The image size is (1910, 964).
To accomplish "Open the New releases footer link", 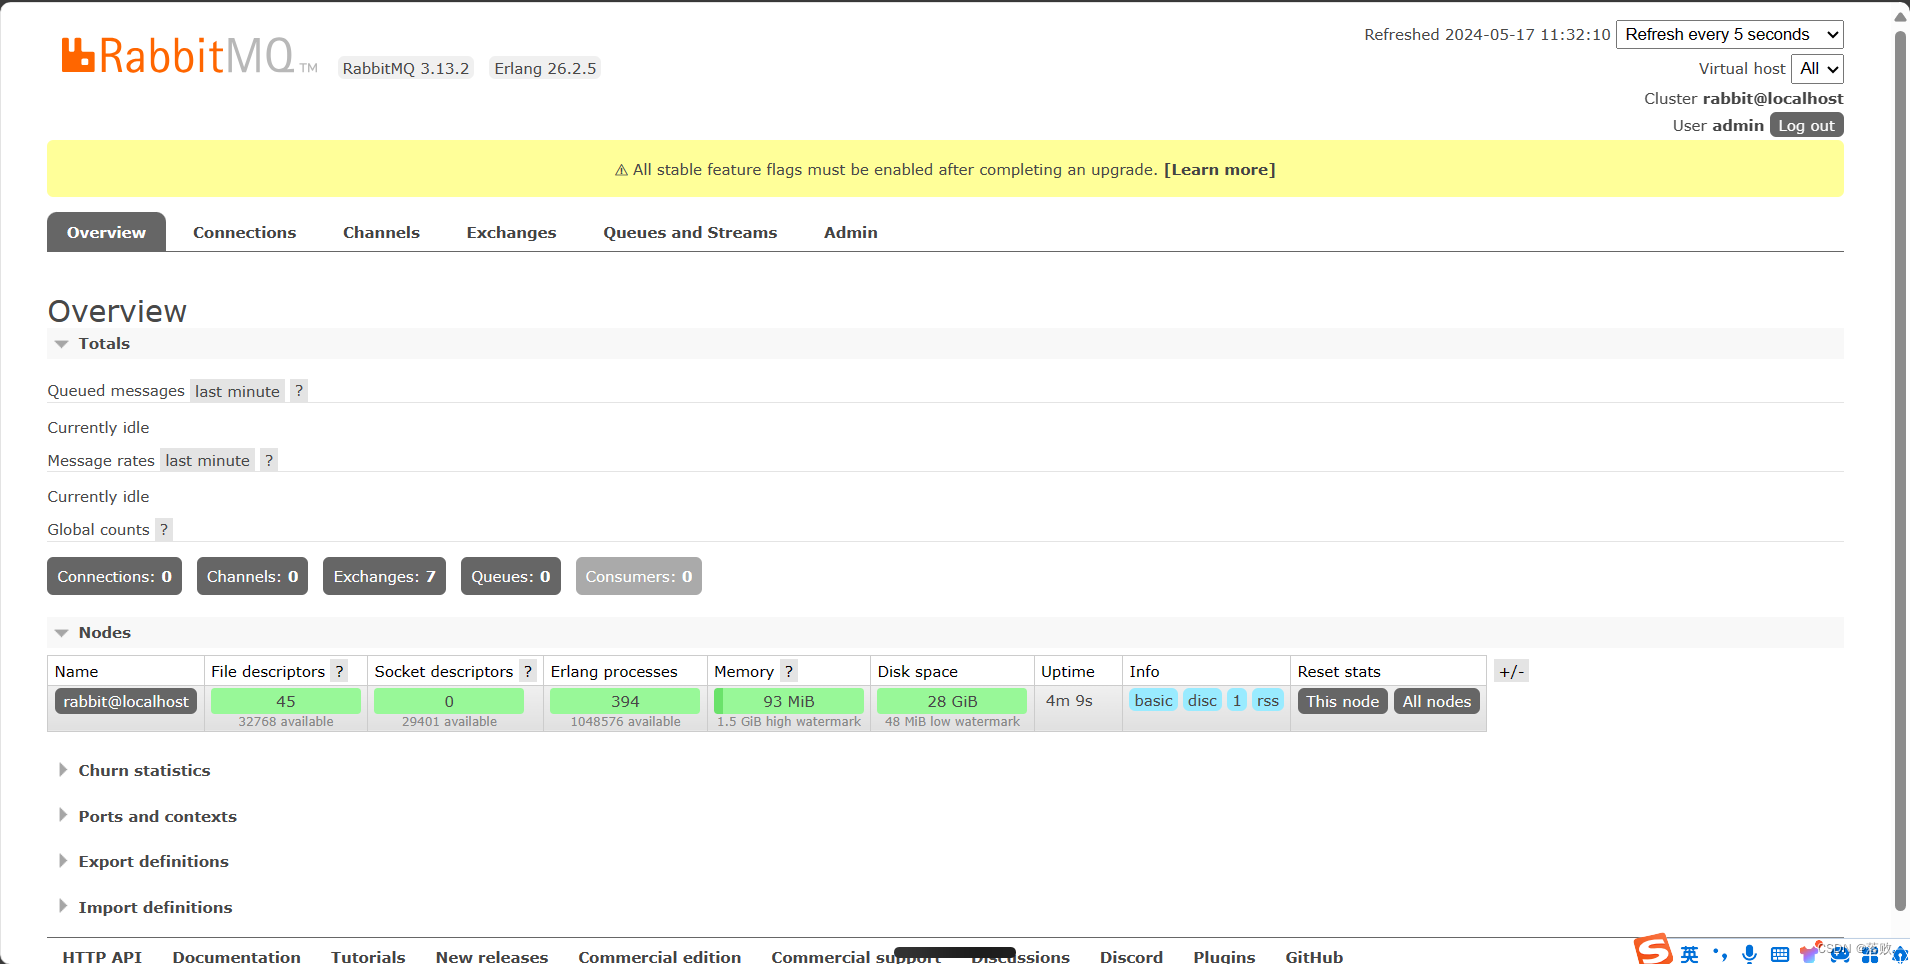I will pyautogui.click(x=492, y=956).
